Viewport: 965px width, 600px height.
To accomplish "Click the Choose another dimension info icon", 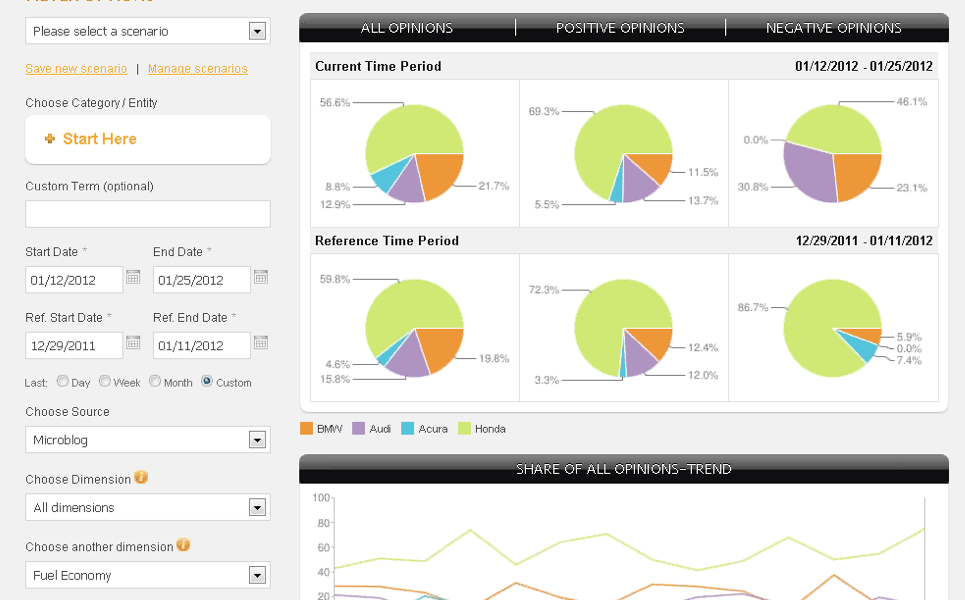I will tap(183, 545).
